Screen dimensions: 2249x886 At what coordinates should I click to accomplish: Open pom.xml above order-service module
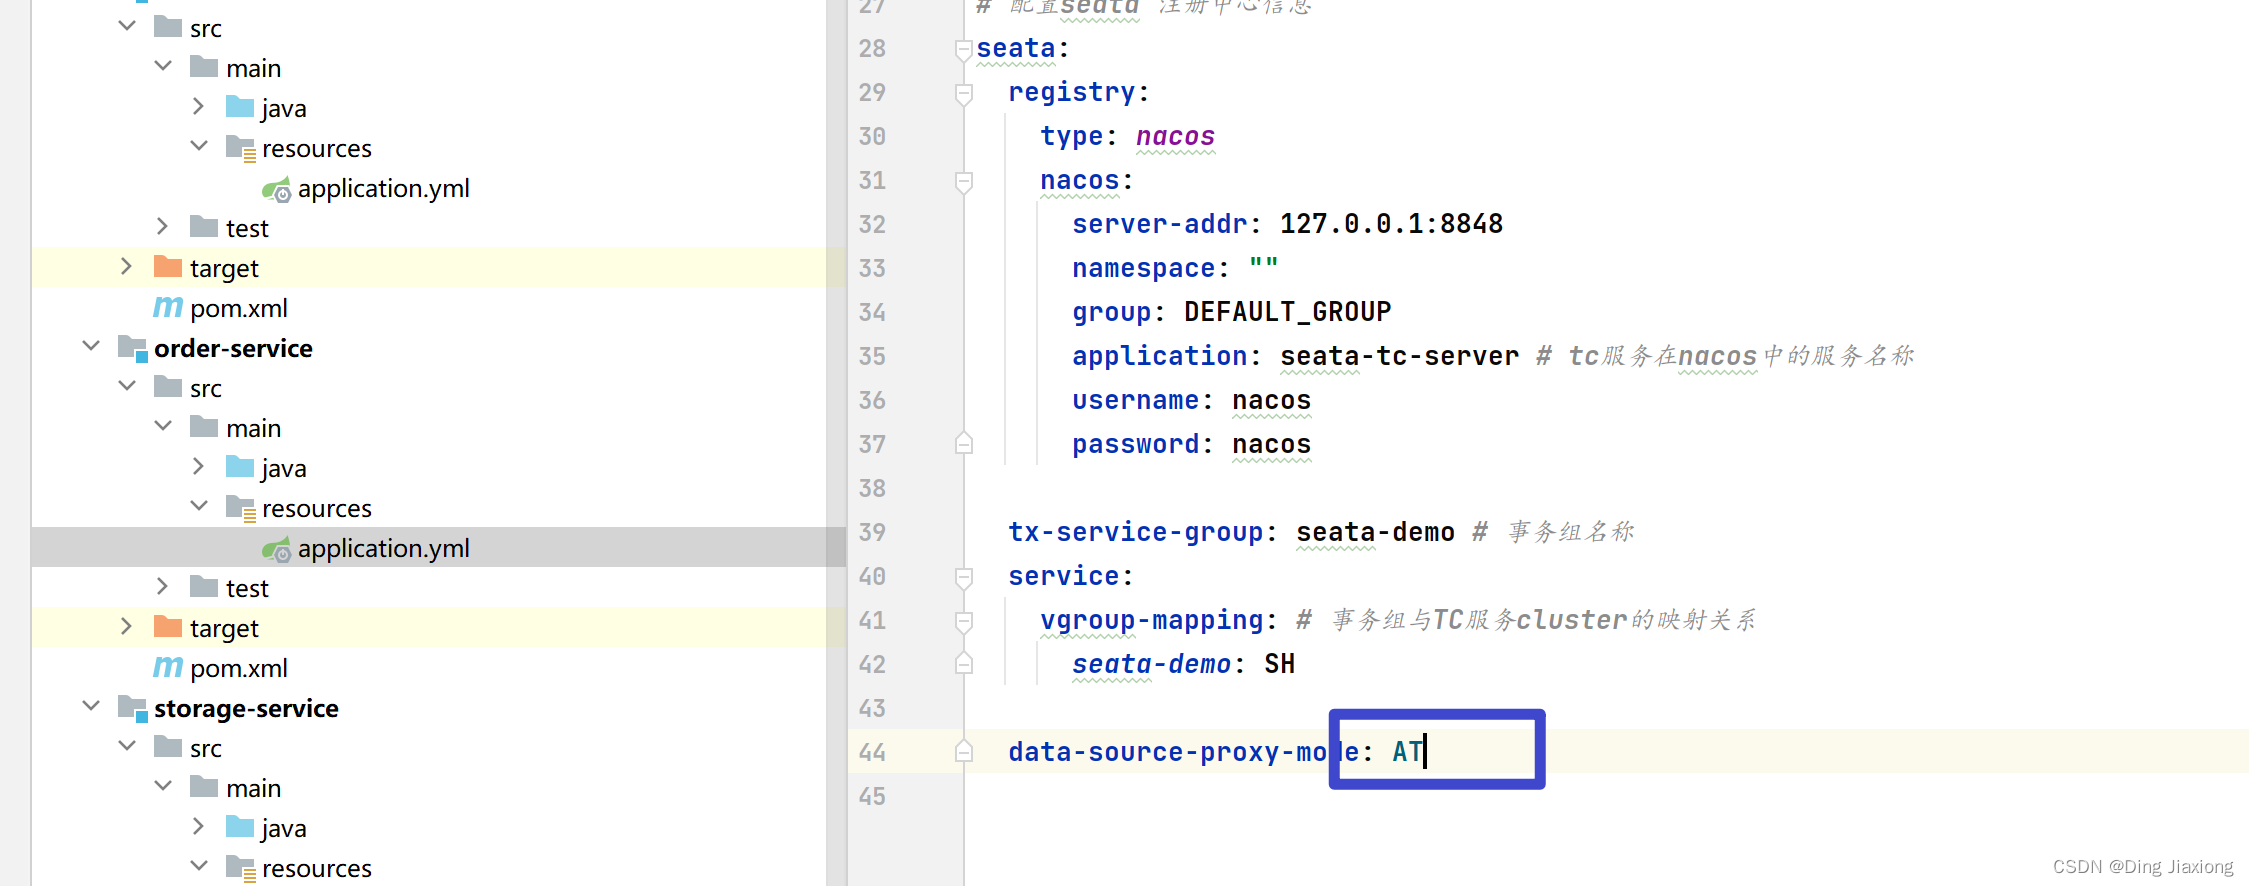(239, 308)
